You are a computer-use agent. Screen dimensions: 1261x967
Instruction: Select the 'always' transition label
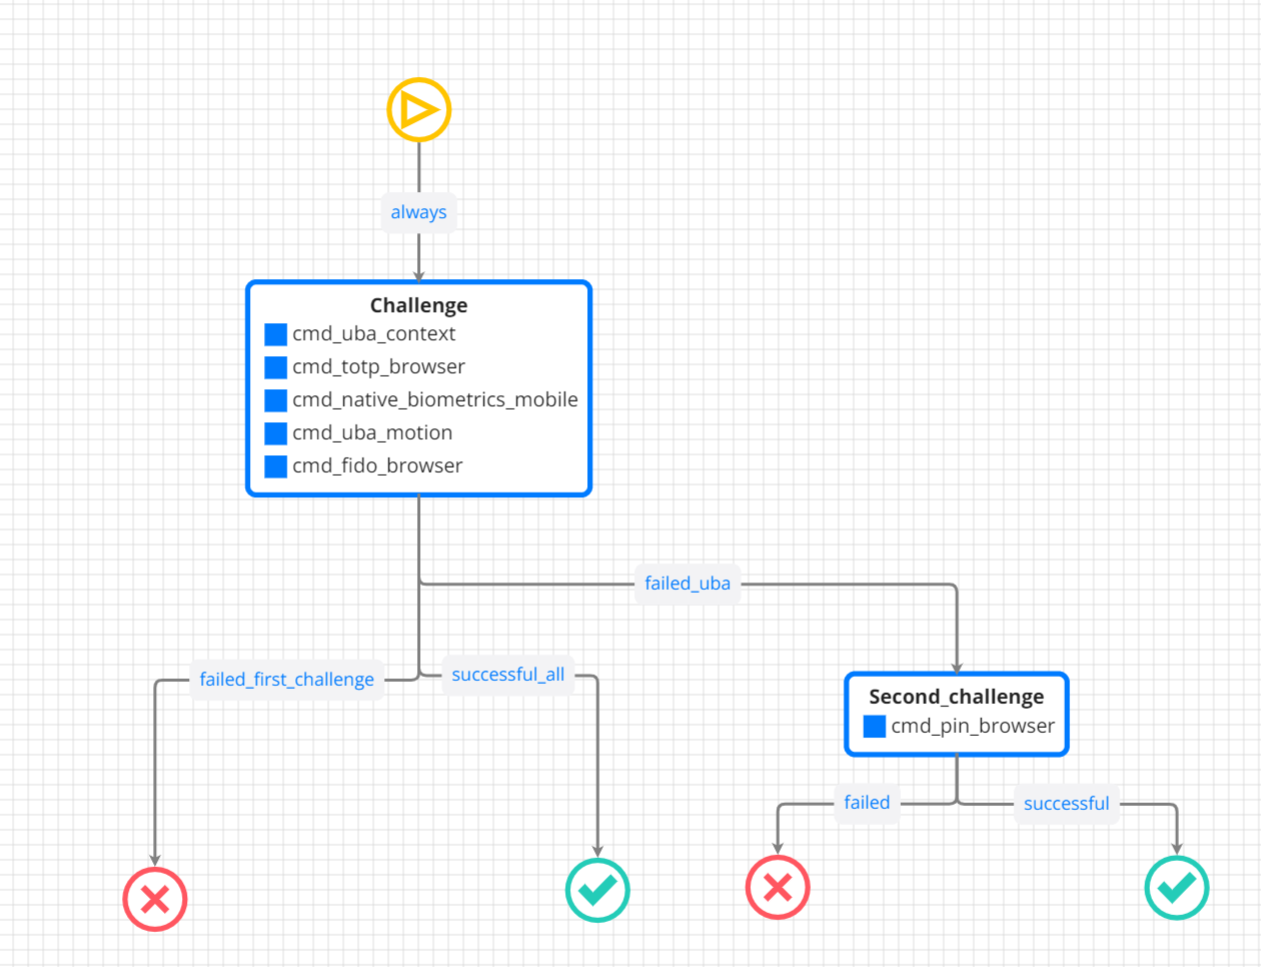(418, 212)
